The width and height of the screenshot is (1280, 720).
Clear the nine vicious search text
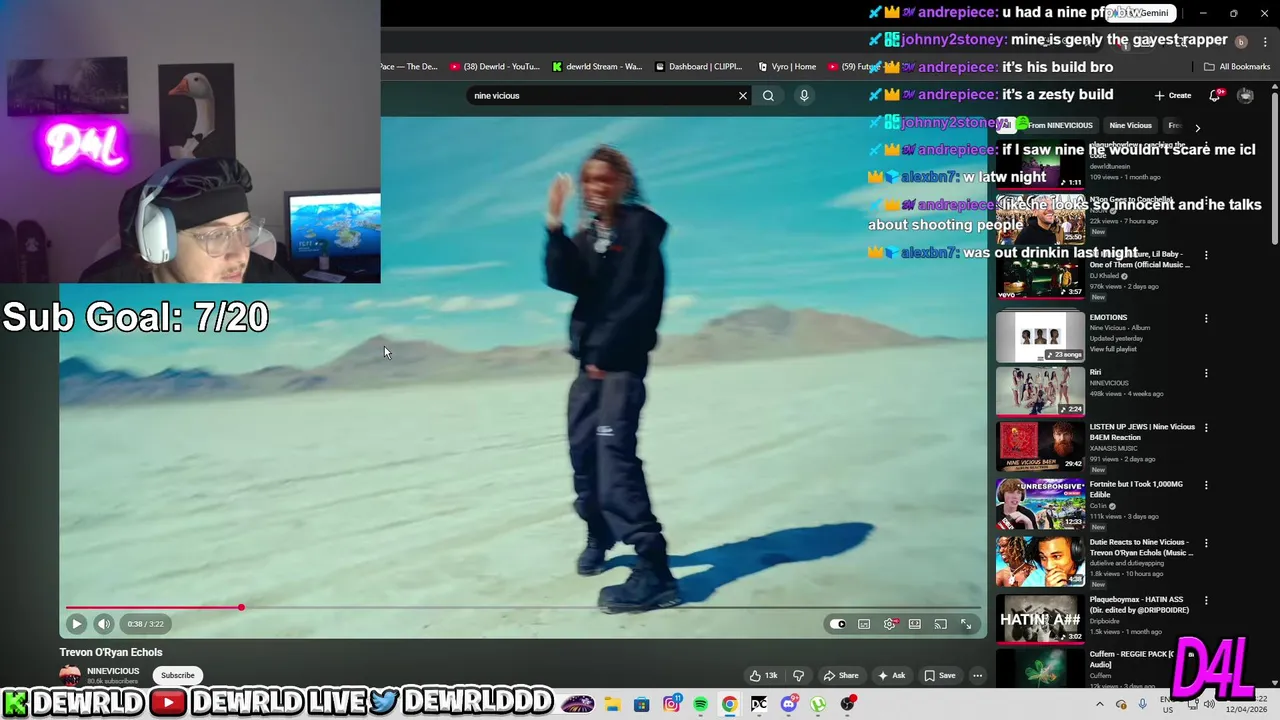pyautogui.click(x=743, y=96)
